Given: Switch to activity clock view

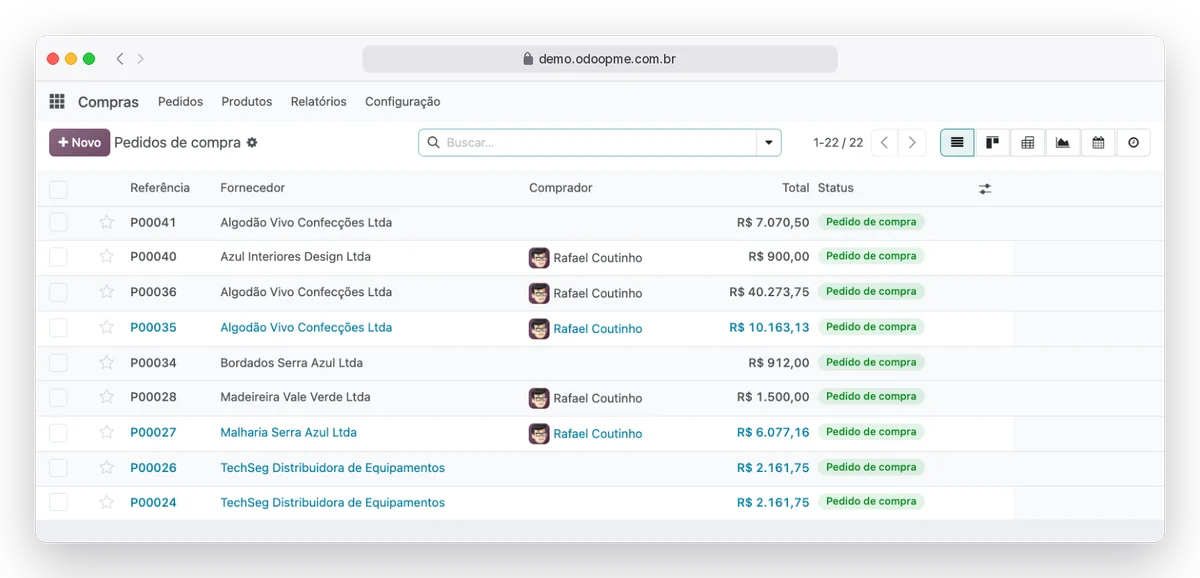Looking at the screenshot, I should pos(1133,143).
